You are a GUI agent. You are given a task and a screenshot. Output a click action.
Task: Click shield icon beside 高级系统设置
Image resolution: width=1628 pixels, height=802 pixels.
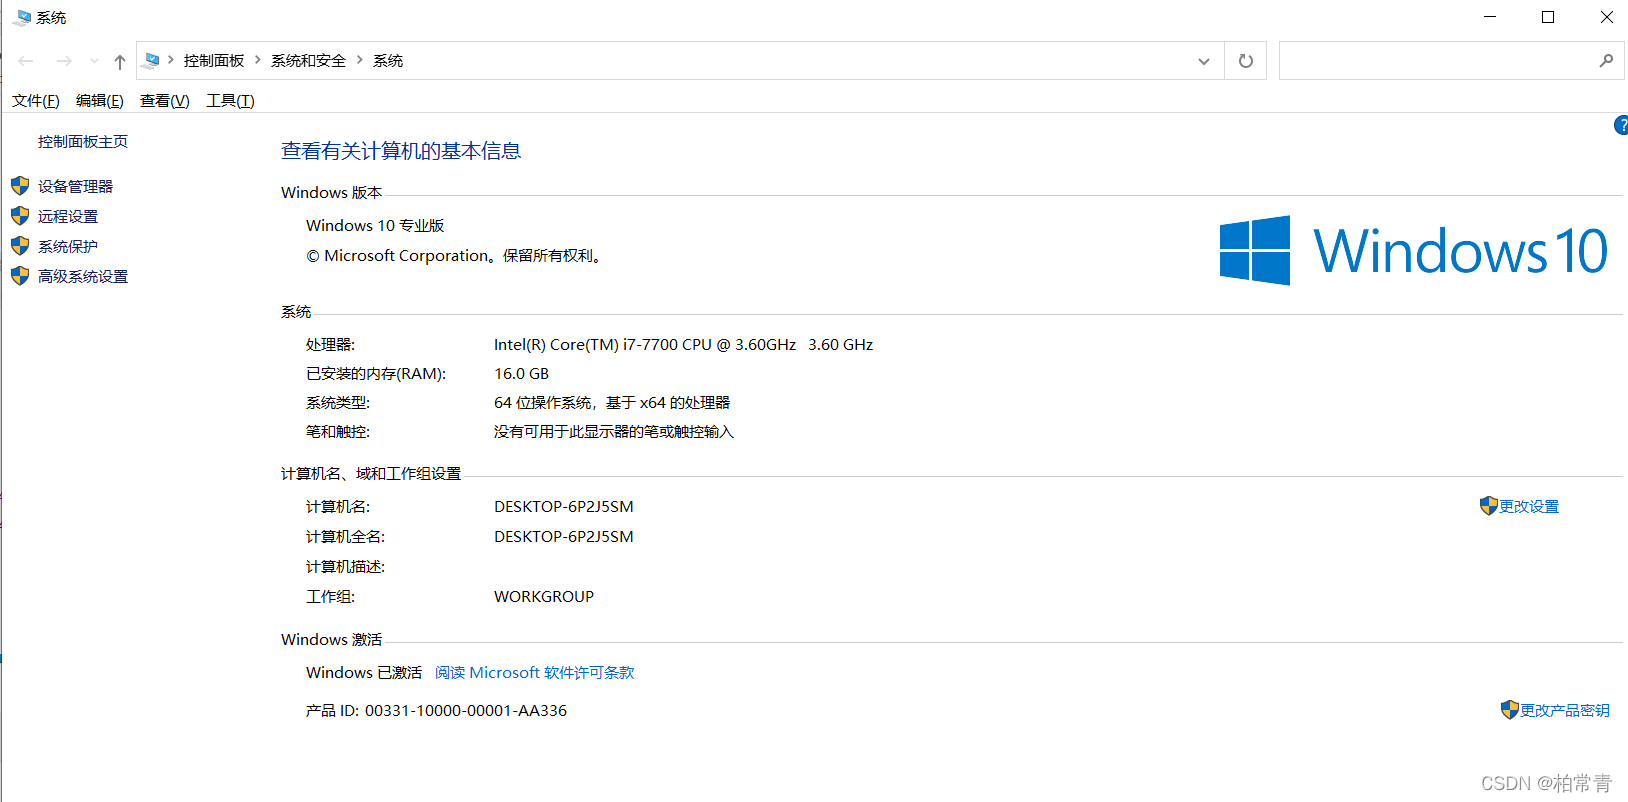coord(20,276)
